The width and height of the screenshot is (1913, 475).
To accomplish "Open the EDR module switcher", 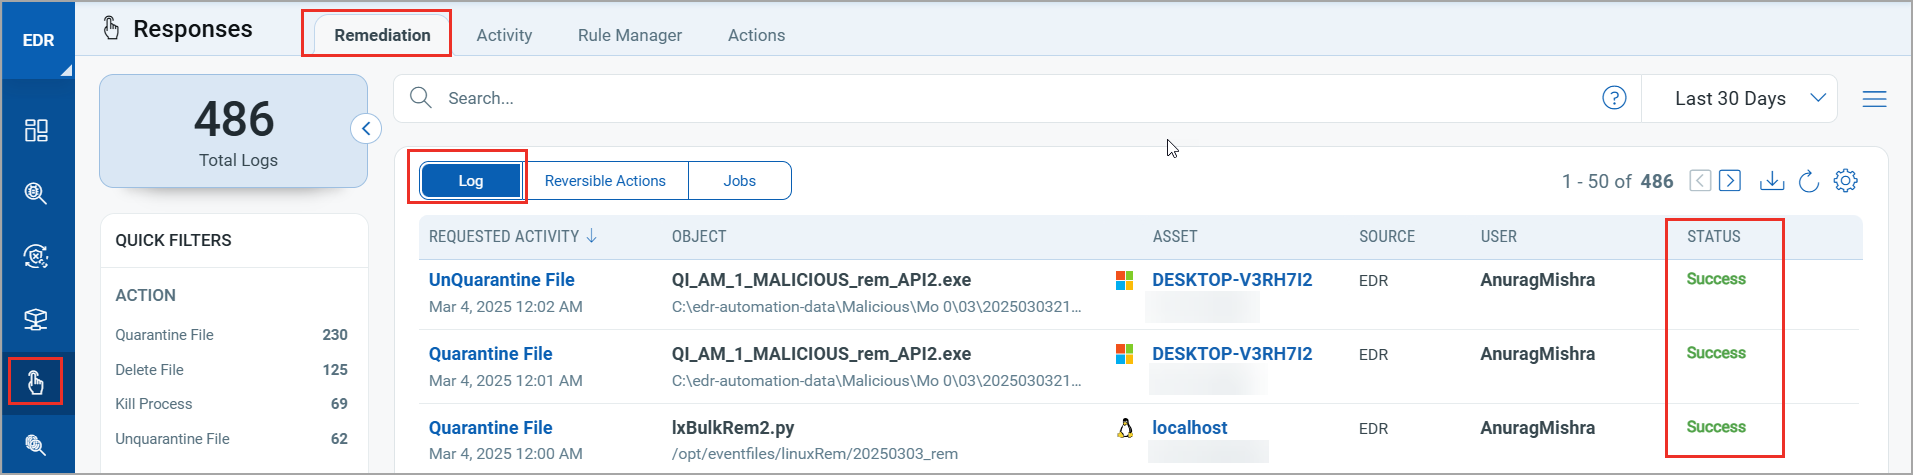I will [38, 40].
